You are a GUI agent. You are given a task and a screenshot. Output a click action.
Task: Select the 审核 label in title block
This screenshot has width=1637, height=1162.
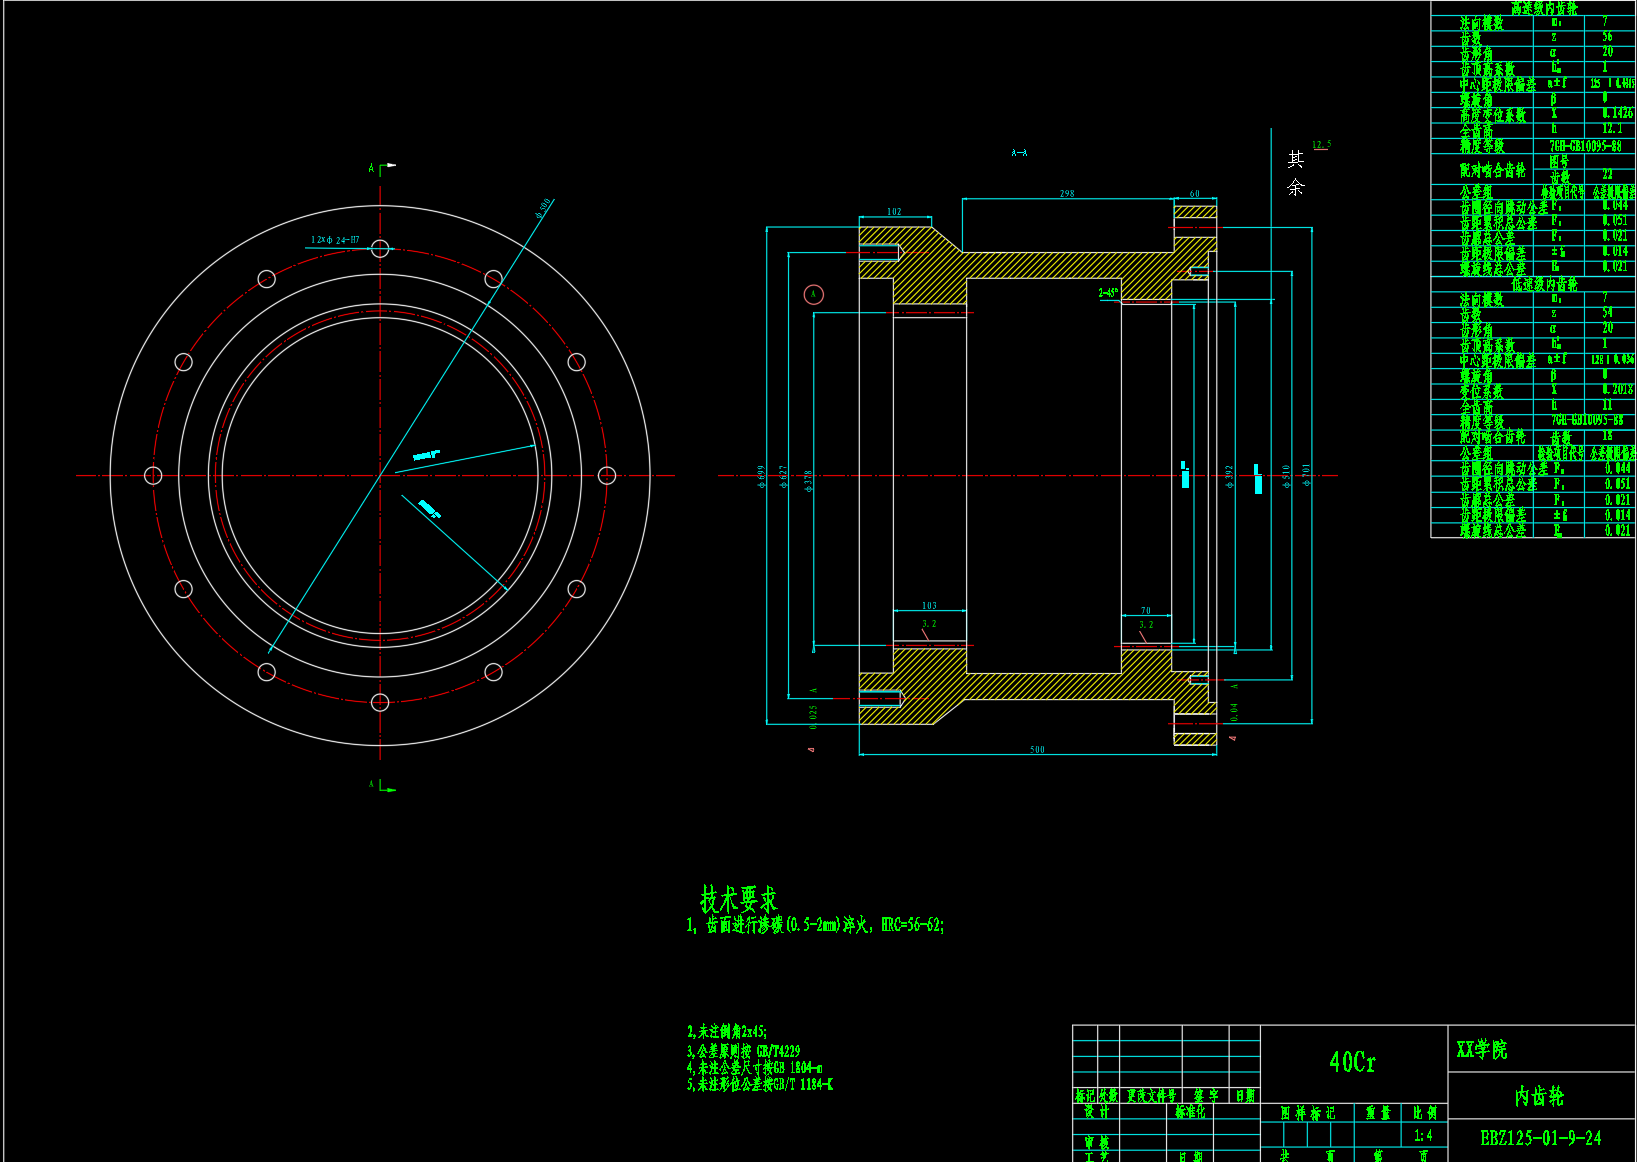1096,1142
